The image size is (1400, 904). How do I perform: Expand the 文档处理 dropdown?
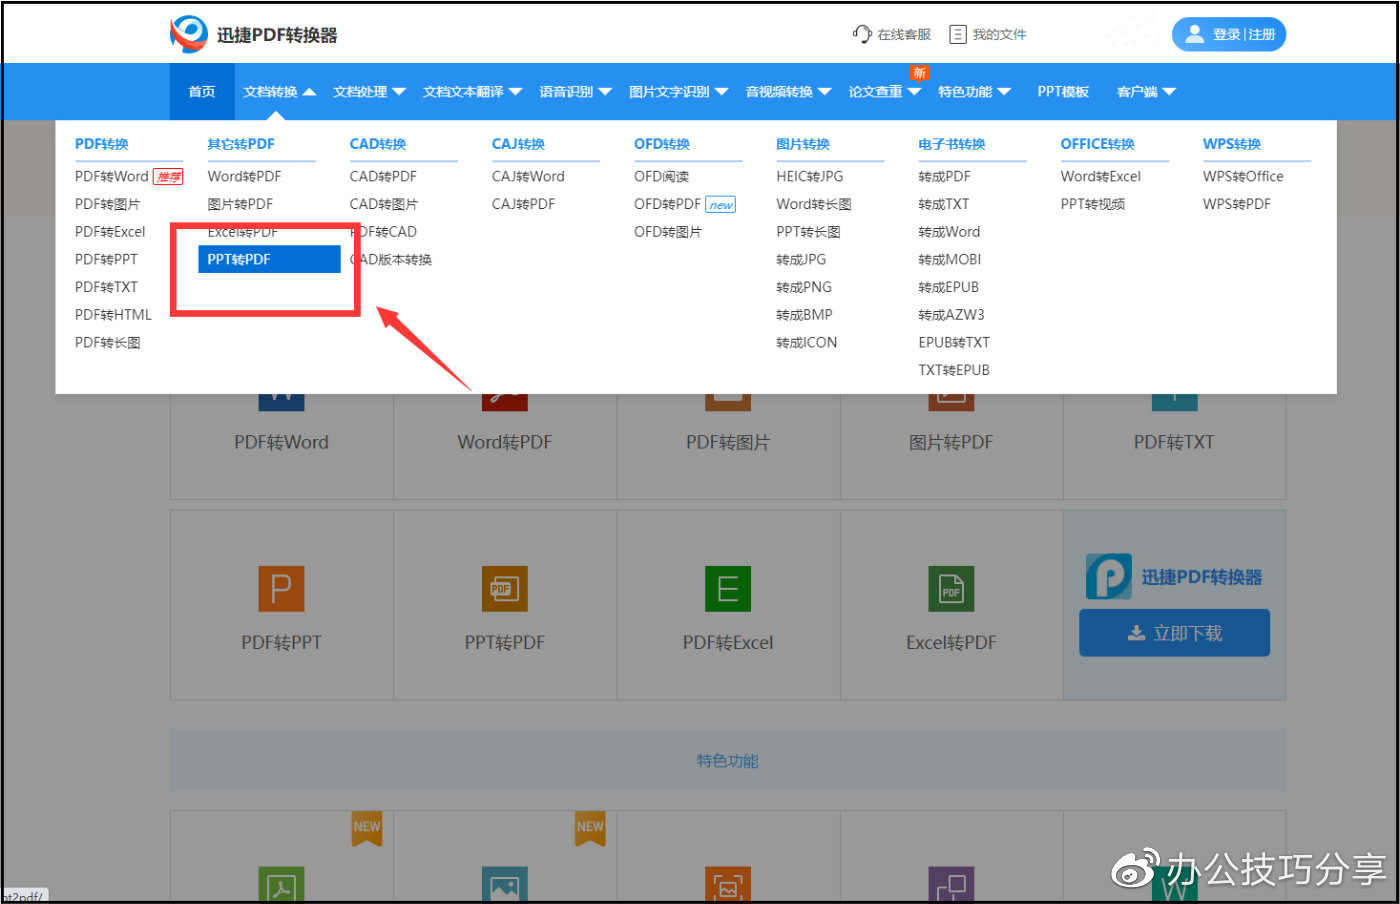pyautogui.click(x=369, y=91)
